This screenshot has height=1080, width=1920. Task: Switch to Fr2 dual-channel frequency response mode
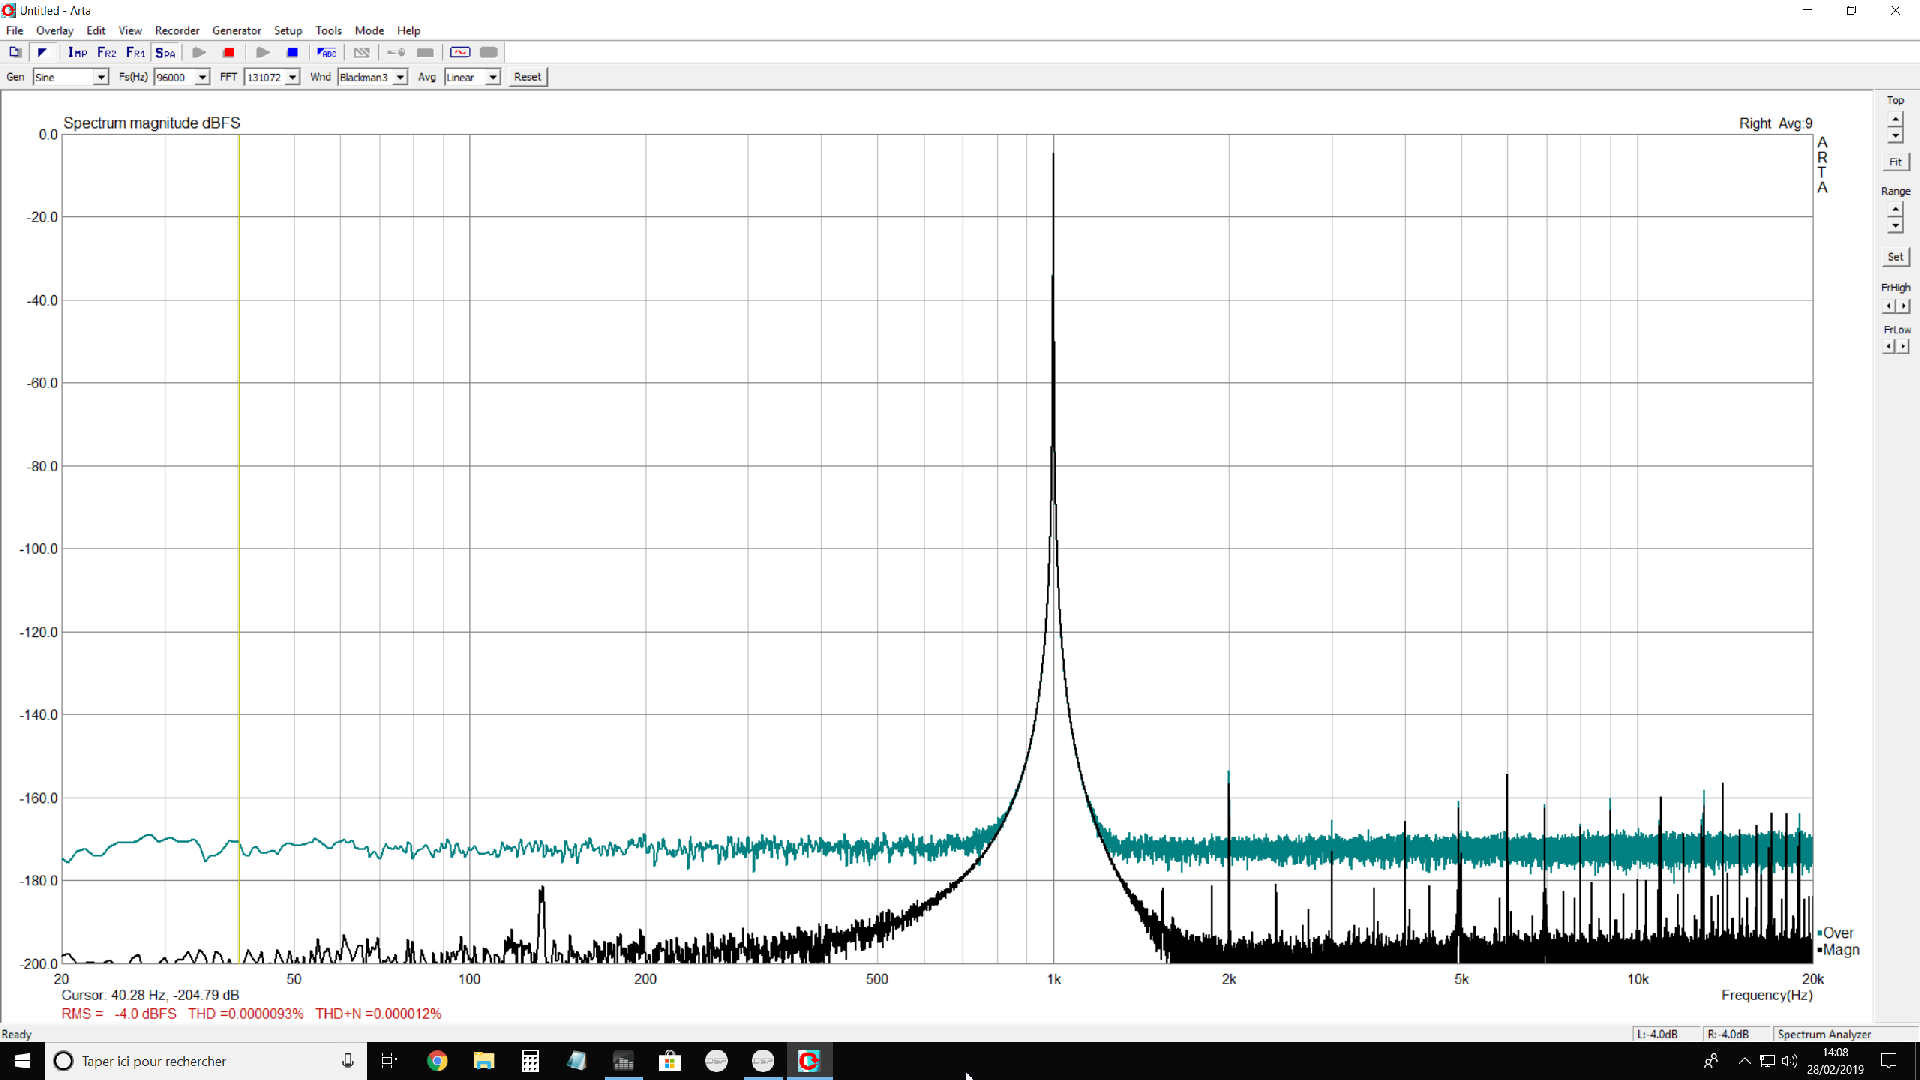click(106, 52)
